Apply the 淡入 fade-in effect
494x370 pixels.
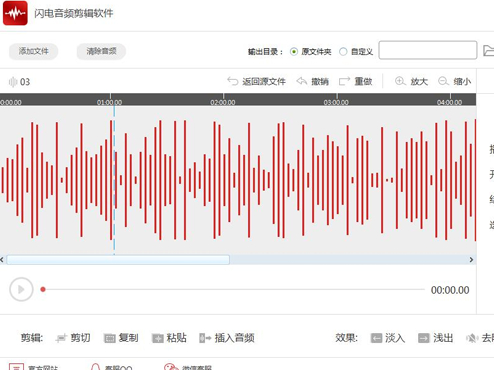coord(388,338)
